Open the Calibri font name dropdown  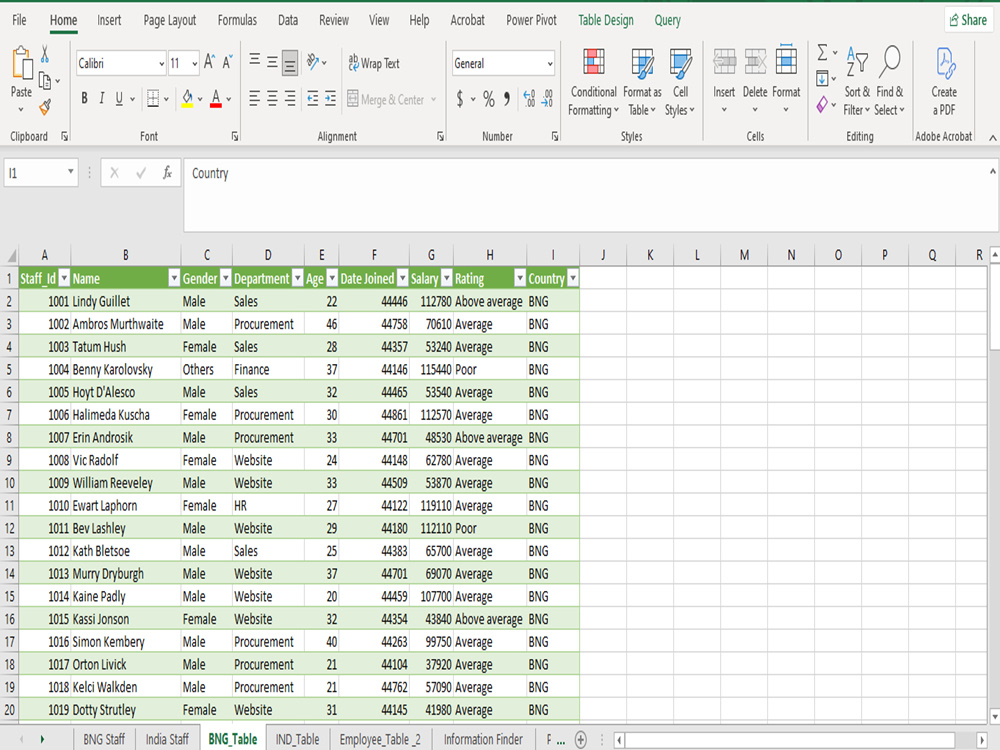click(161, 63)
